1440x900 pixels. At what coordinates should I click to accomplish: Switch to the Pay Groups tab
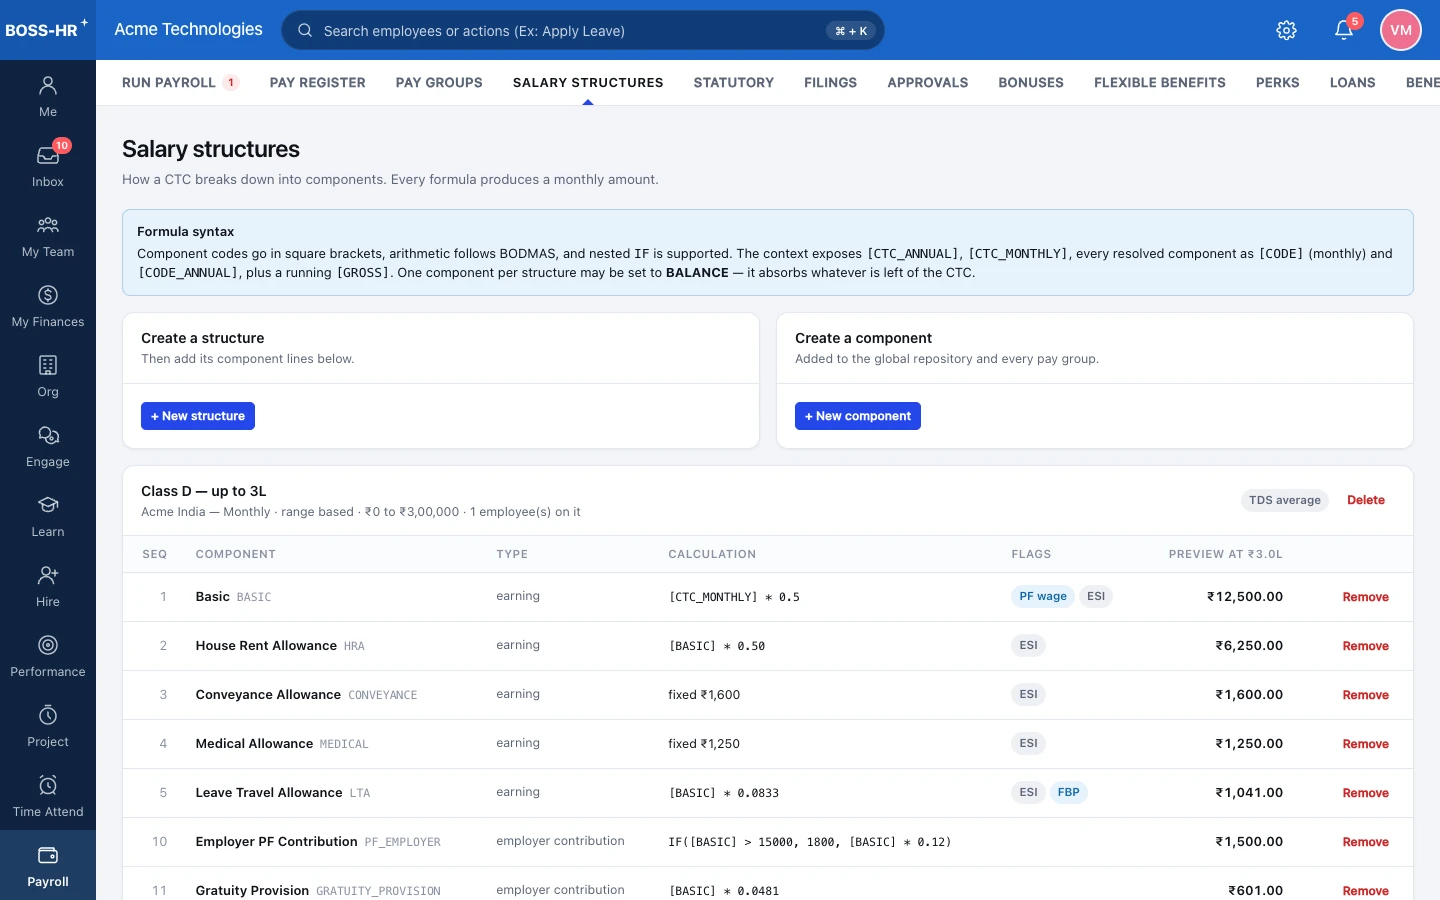coord(439,82)
